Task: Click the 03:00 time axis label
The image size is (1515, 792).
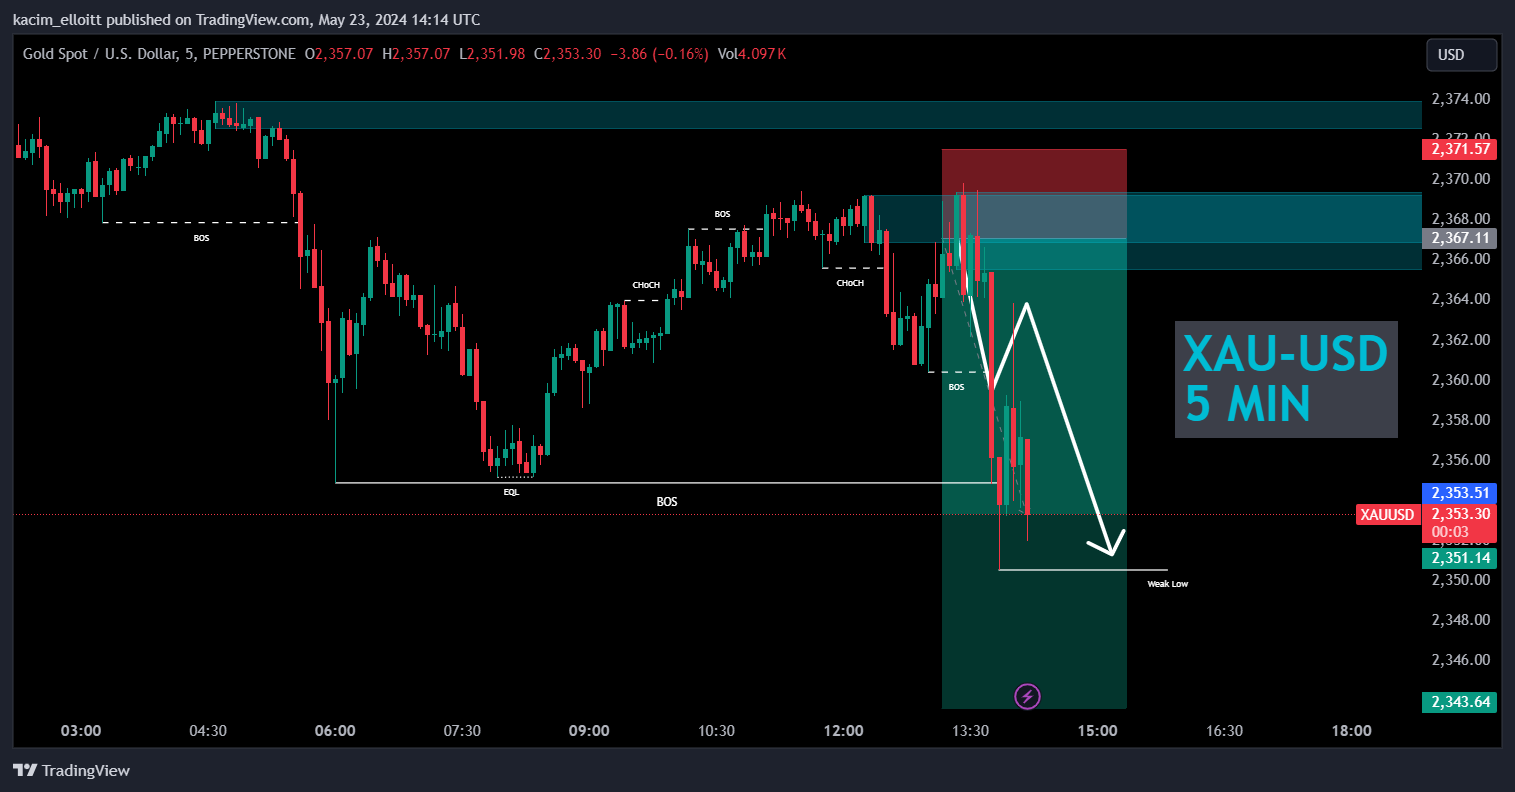Action: 81,731
